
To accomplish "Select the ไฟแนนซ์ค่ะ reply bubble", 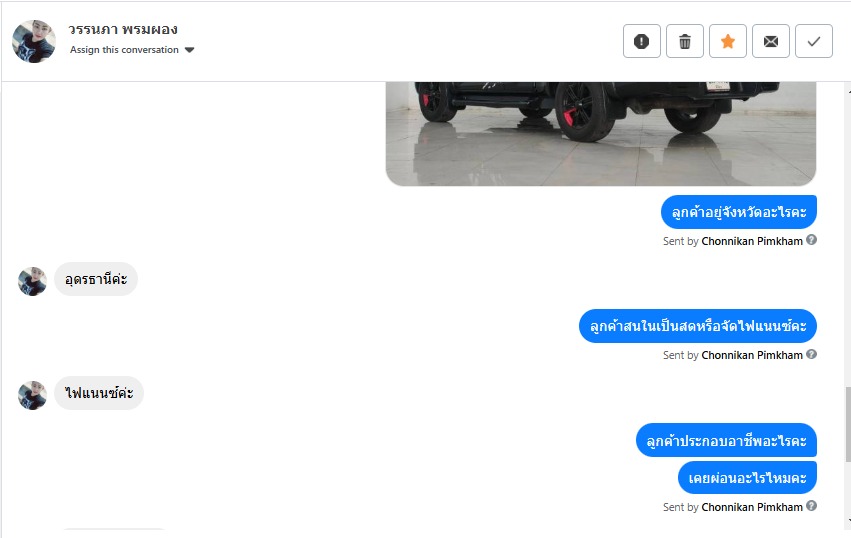I will click(x=99, y=393).
